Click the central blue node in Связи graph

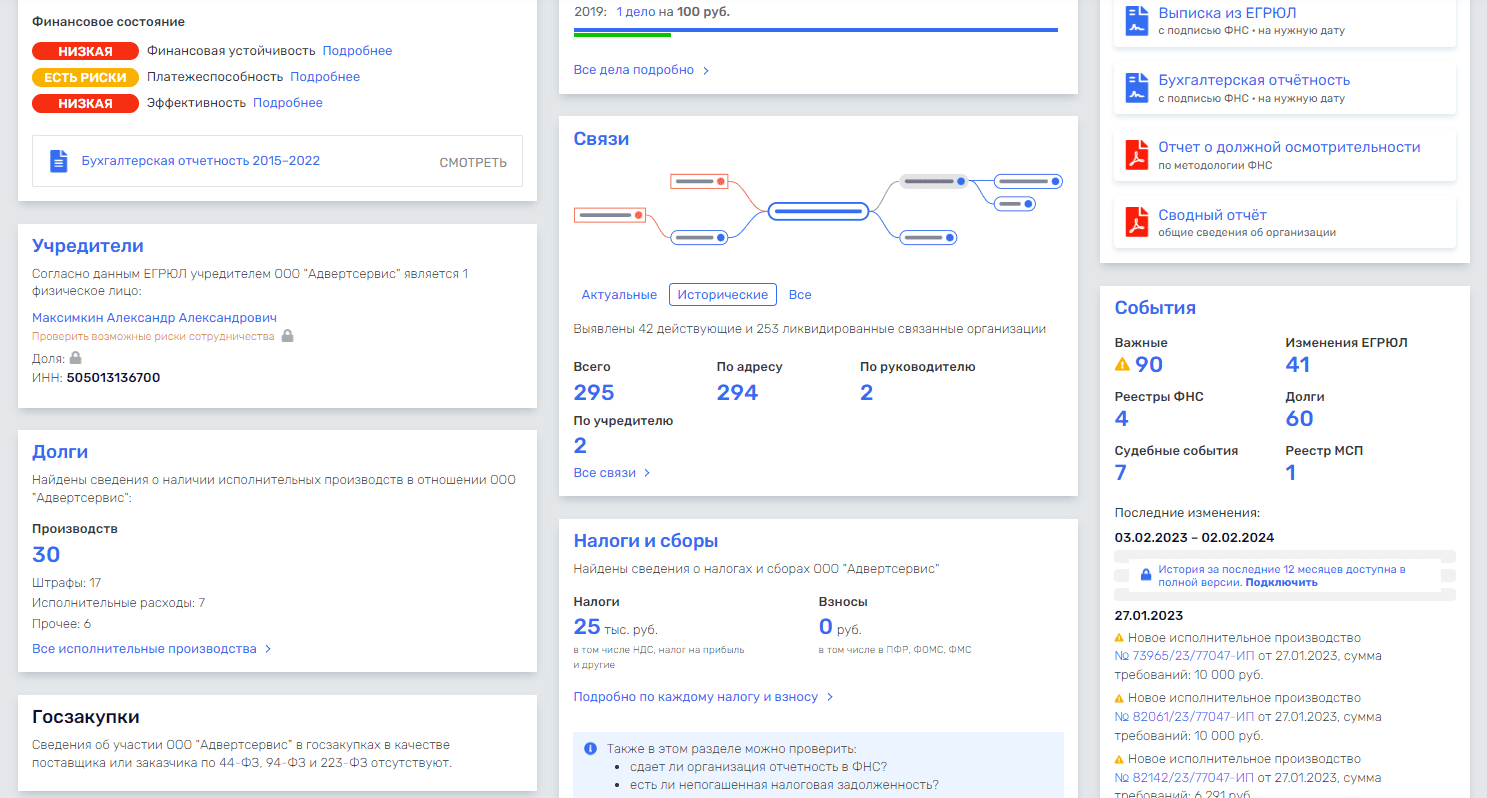818,210
